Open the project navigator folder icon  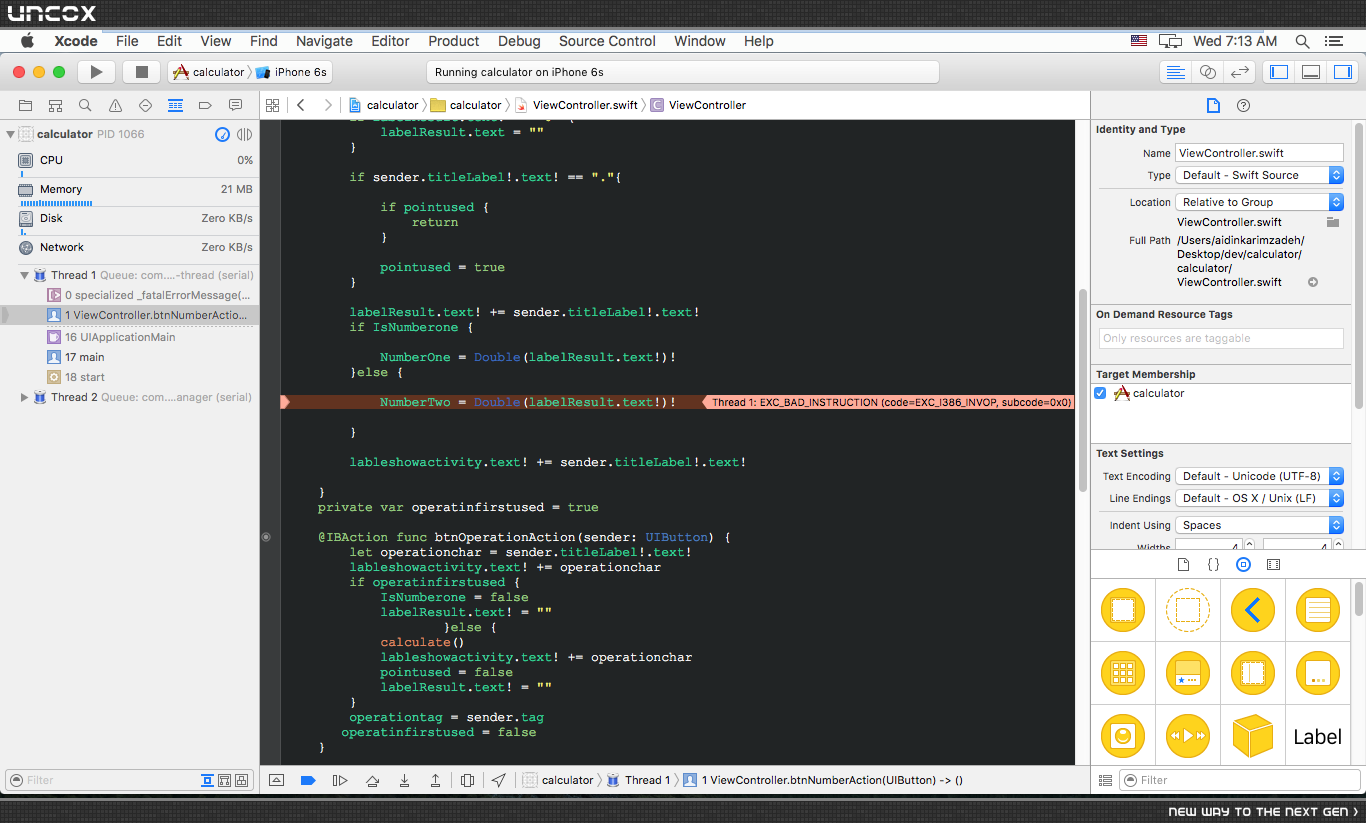[25, 105]
